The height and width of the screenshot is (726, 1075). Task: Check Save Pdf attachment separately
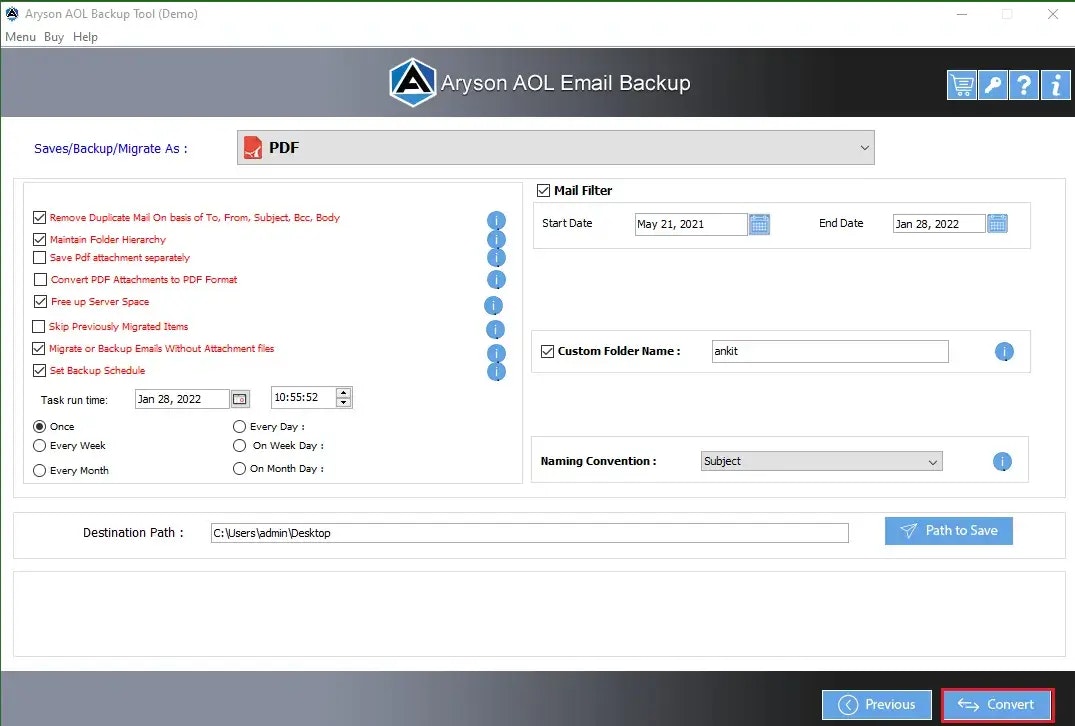pos(40,258)
